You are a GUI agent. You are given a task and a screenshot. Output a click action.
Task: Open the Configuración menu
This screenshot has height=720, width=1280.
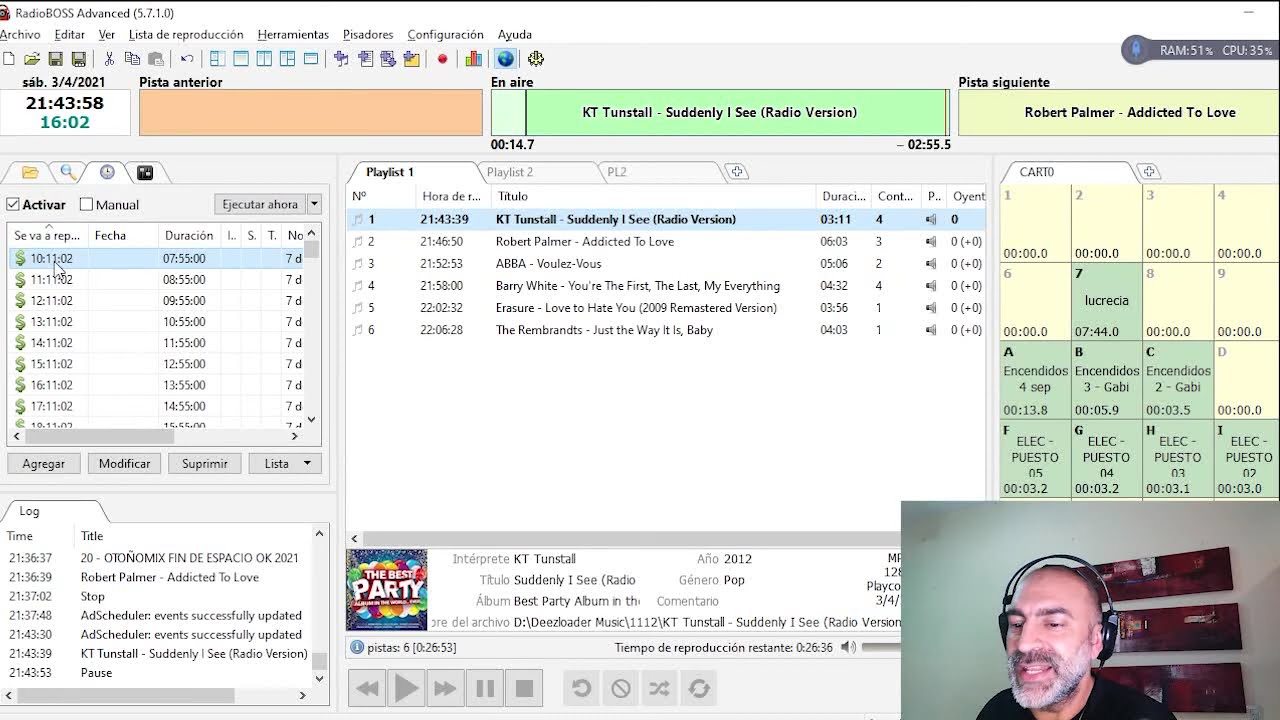point(445,34)
